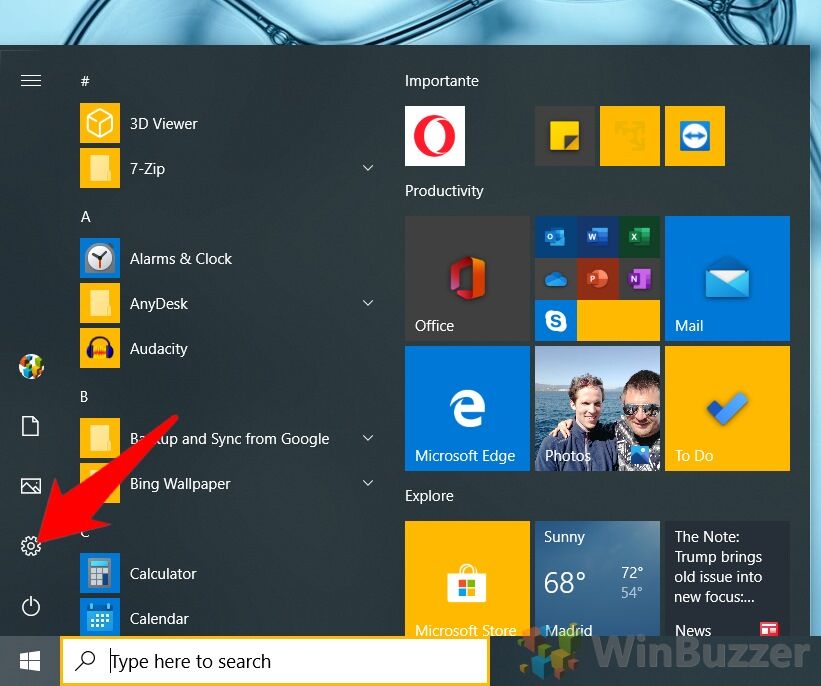This screenshot has width=821, height=686.
Task: Open the Madrid weather tile
Action: (597, 579)
